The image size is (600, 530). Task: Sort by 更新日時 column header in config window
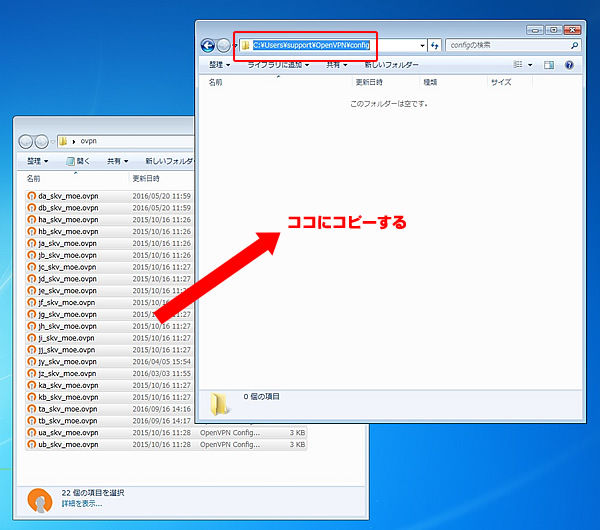(x=370, y=83)
